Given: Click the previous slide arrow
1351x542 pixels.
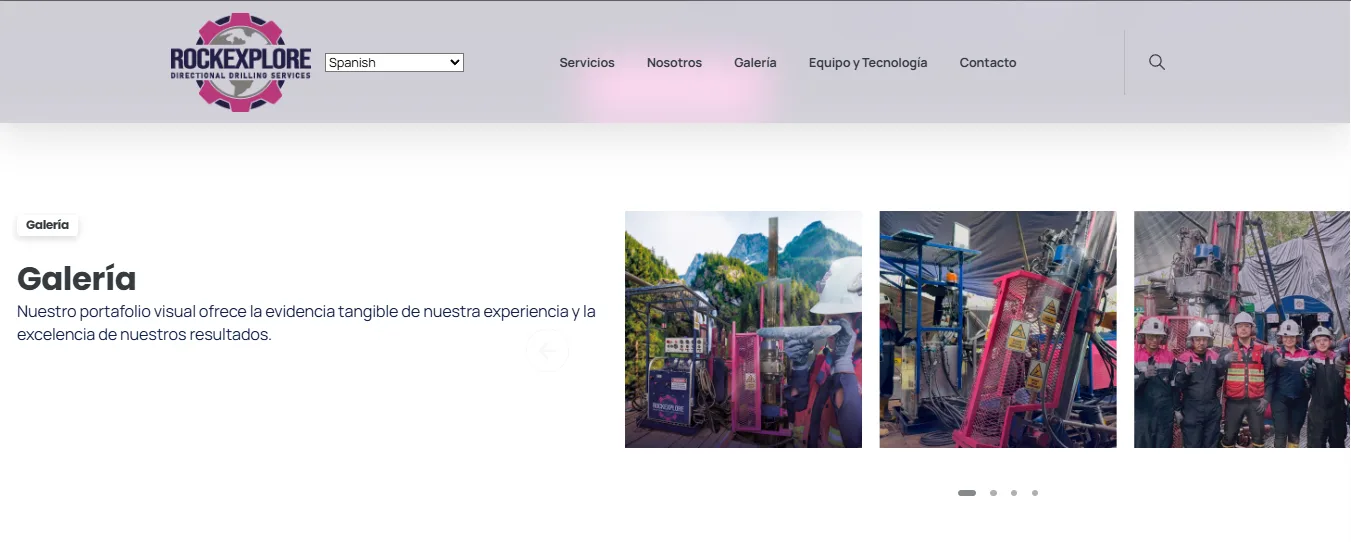Looking at the screenshot, I should (x=547, y=350).
